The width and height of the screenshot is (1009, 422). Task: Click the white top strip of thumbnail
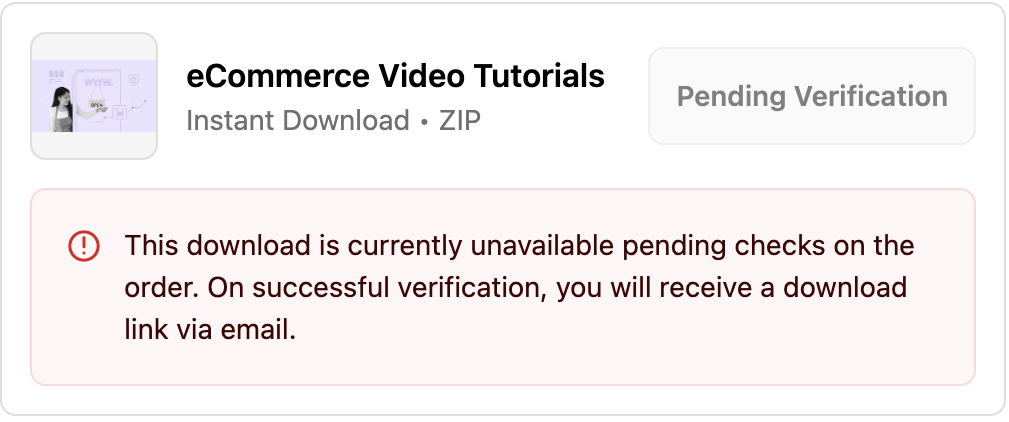(94, 46)
